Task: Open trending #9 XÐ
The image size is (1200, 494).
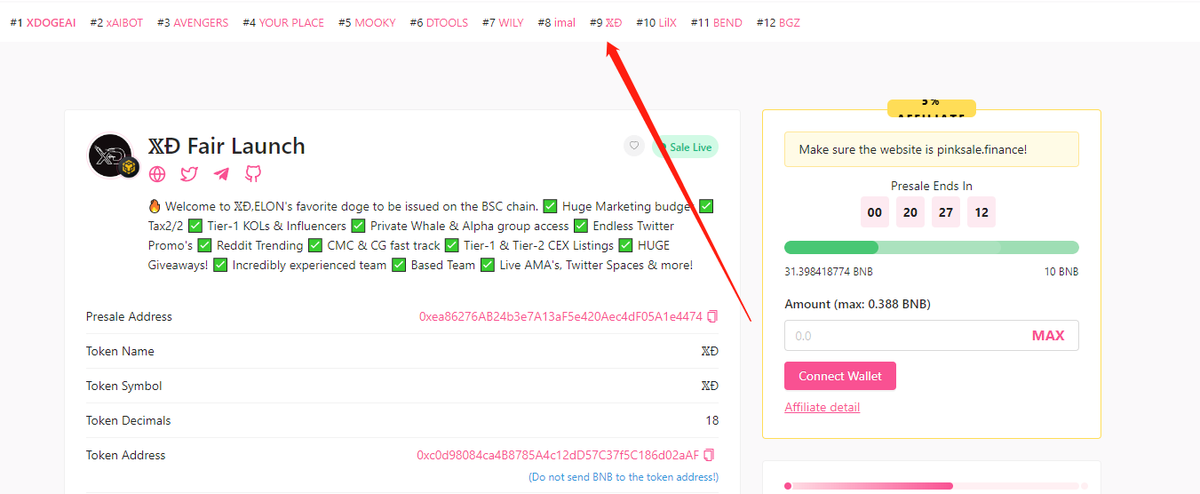Action: point(606,23)
